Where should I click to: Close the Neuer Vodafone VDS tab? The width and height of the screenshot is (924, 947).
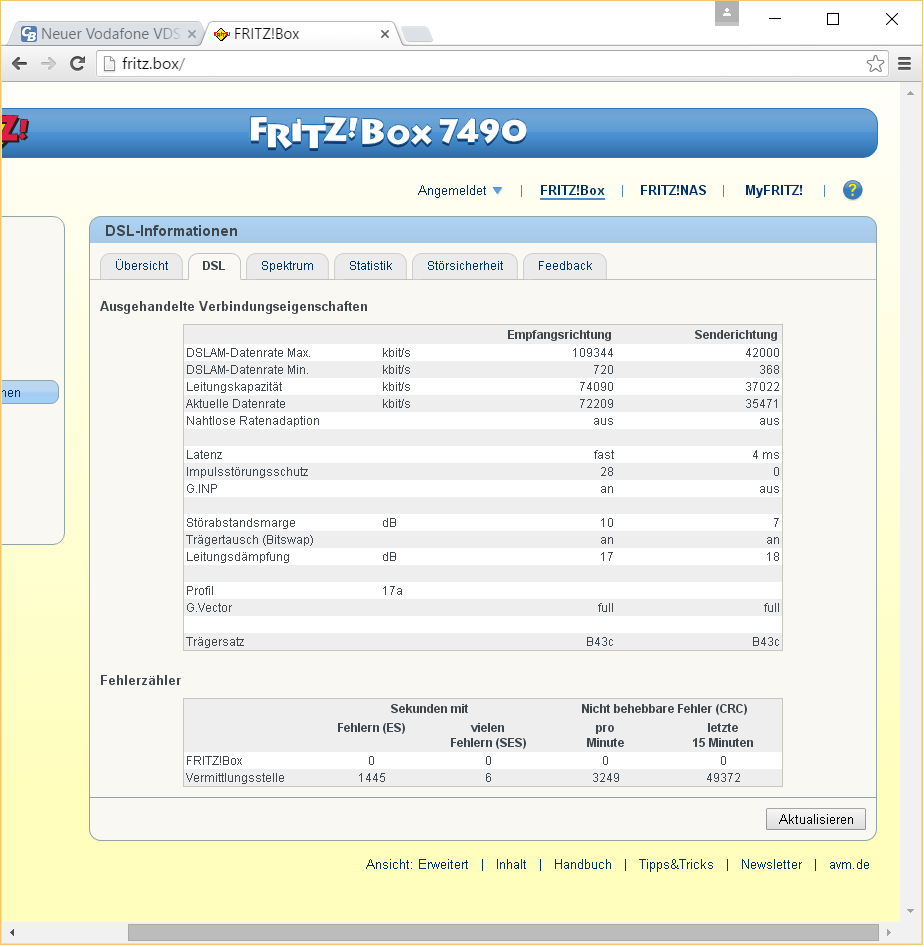point(192,34)
